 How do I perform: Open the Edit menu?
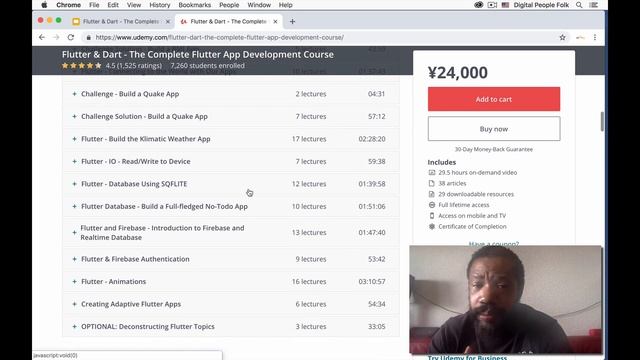coord(113,5)
